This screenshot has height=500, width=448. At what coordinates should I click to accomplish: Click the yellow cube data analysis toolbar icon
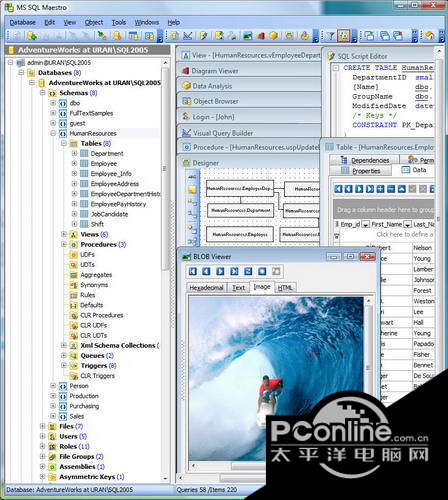(273, 35)
